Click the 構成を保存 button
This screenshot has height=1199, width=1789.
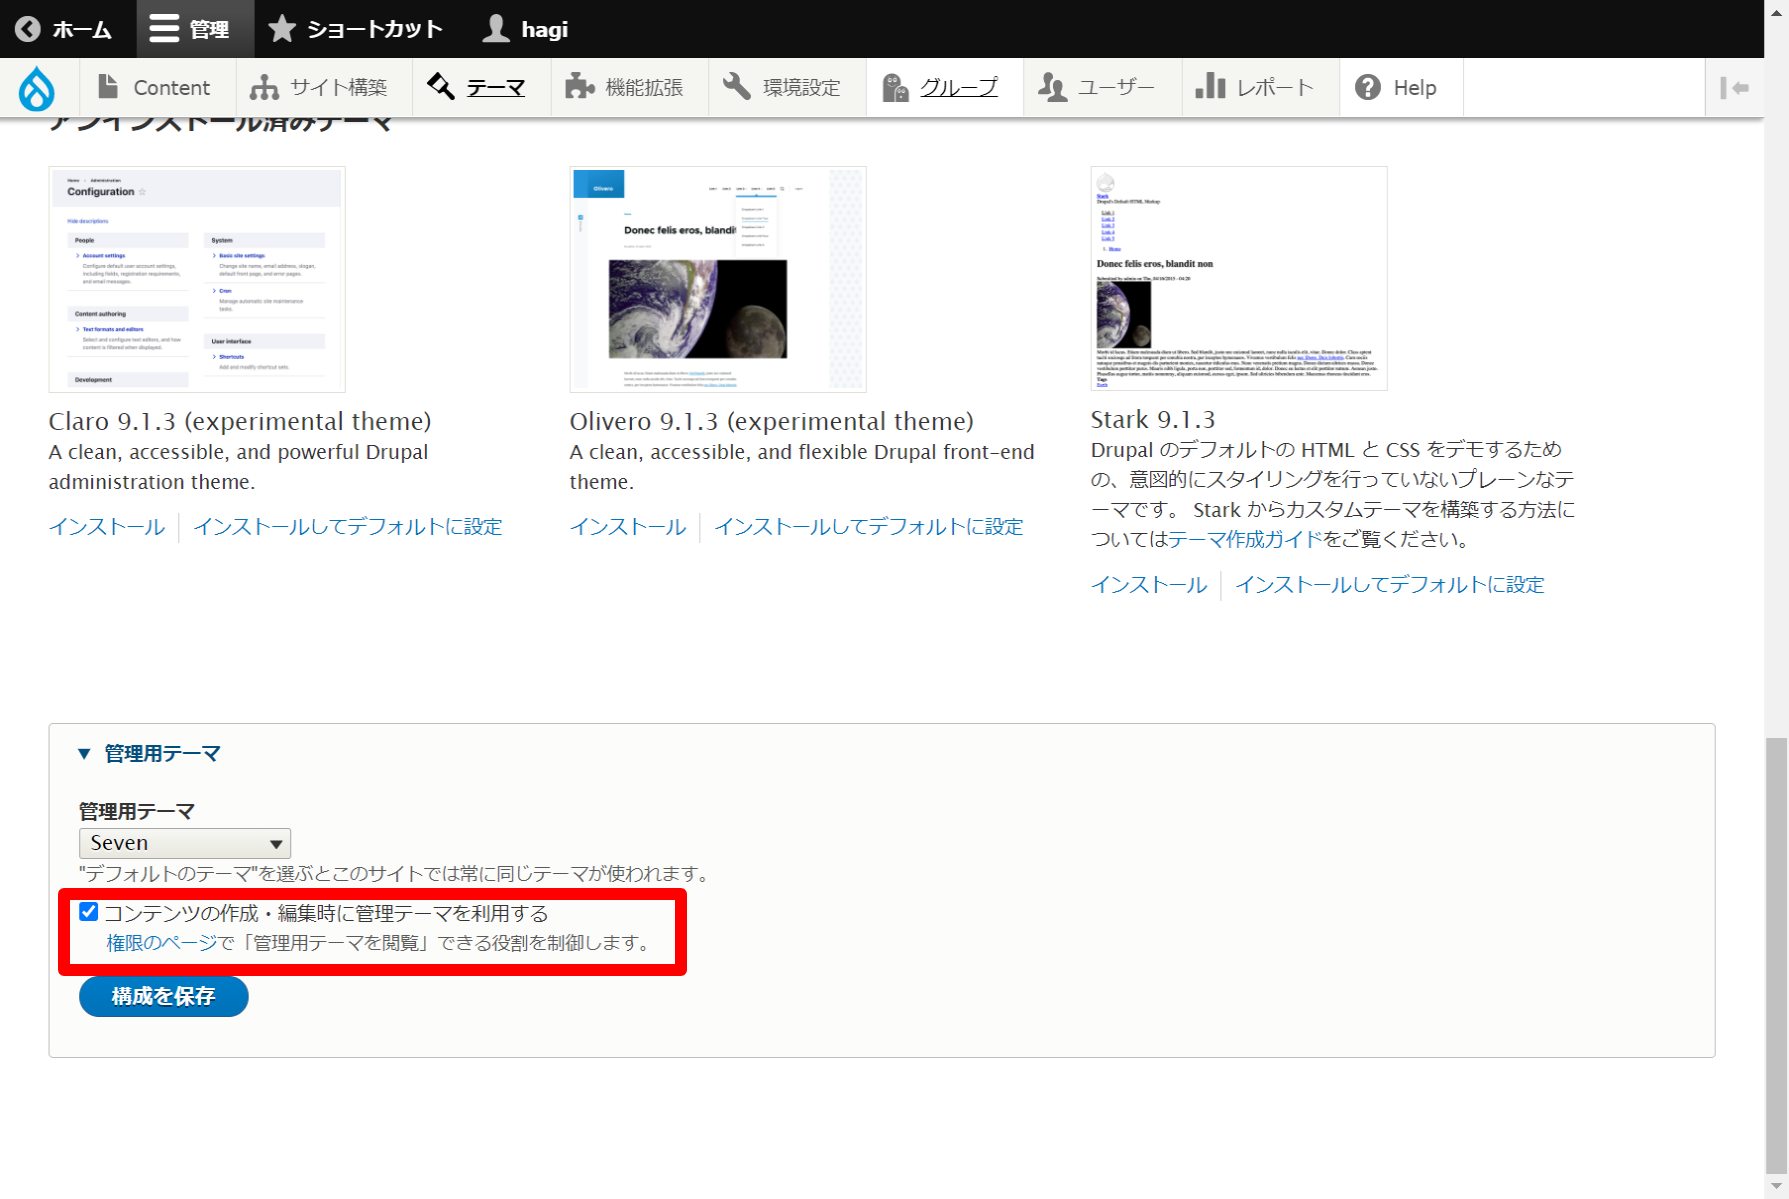(164, 996)
